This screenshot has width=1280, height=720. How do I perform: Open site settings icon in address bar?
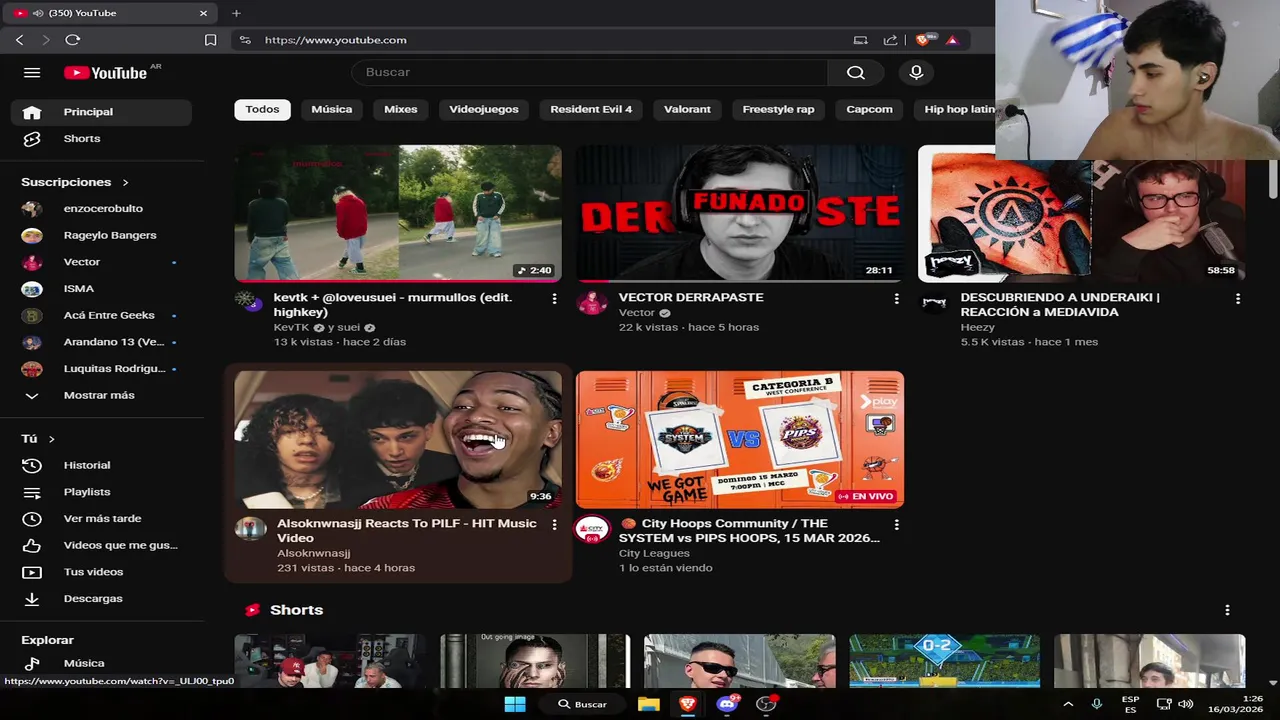coord(245,40)
